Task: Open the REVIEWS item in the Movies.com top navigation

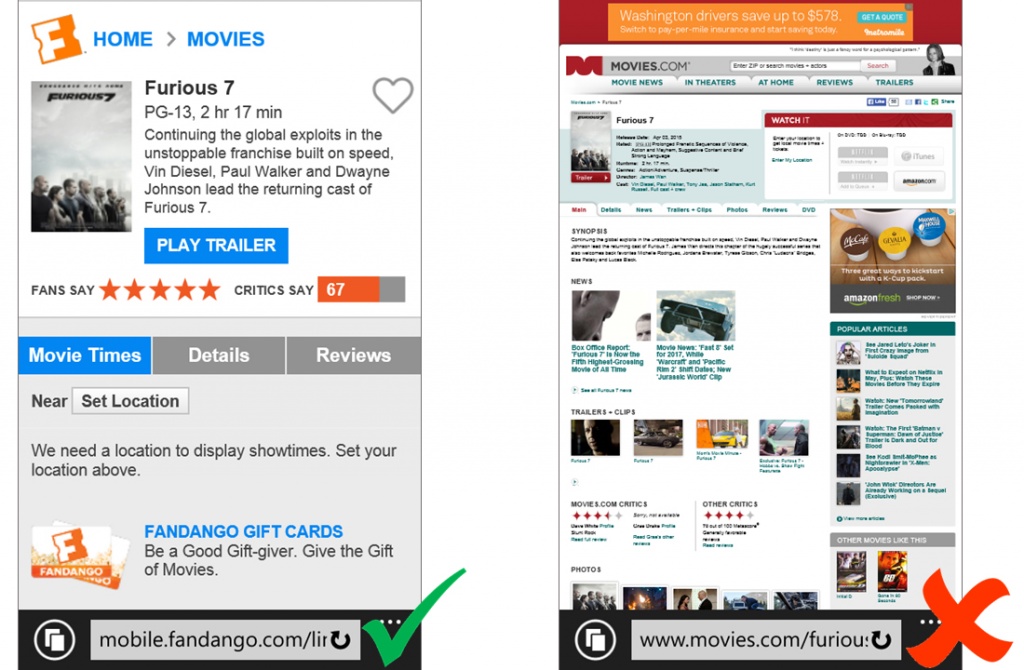Action: (835, 83)
